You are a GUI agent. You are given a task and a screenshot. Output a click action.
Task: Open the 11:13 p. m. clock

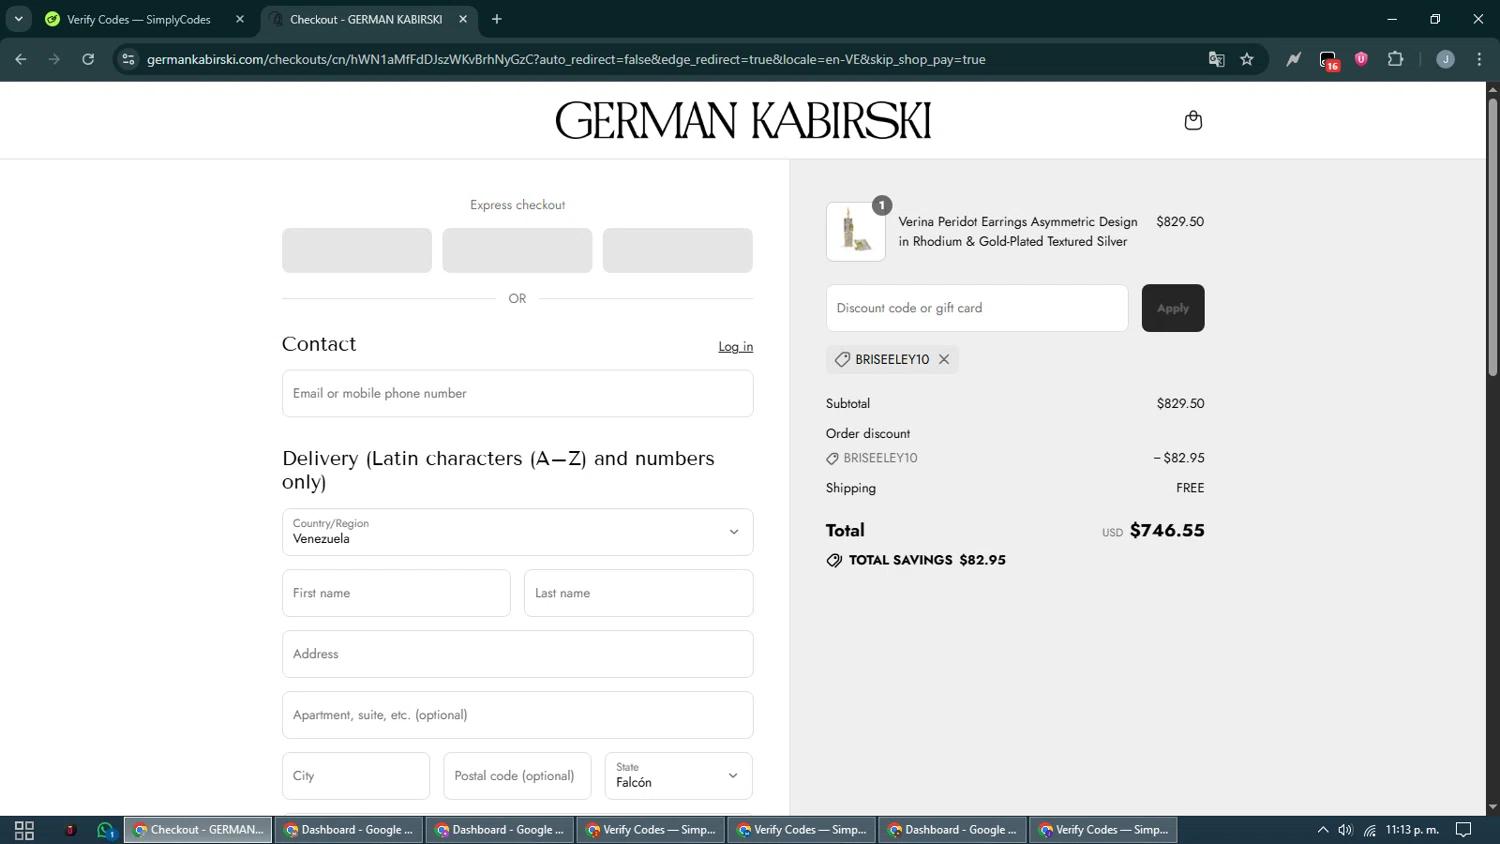click(x=1412, y=830)
